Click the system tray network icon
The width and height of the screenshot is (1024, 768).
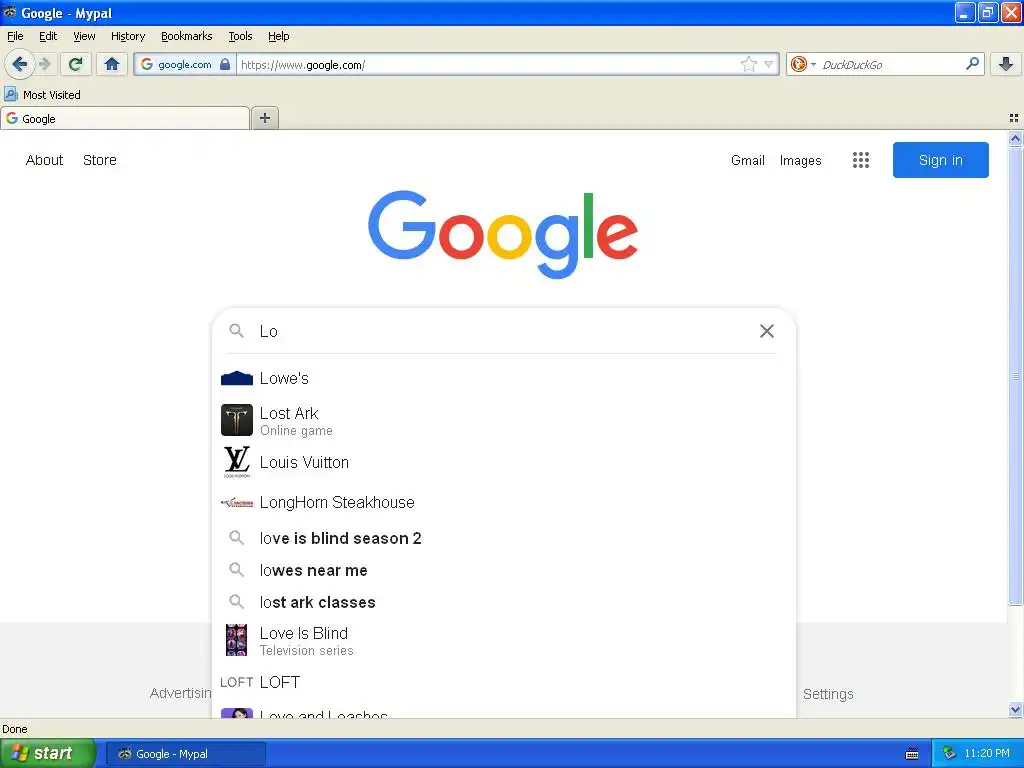[949, 753]
